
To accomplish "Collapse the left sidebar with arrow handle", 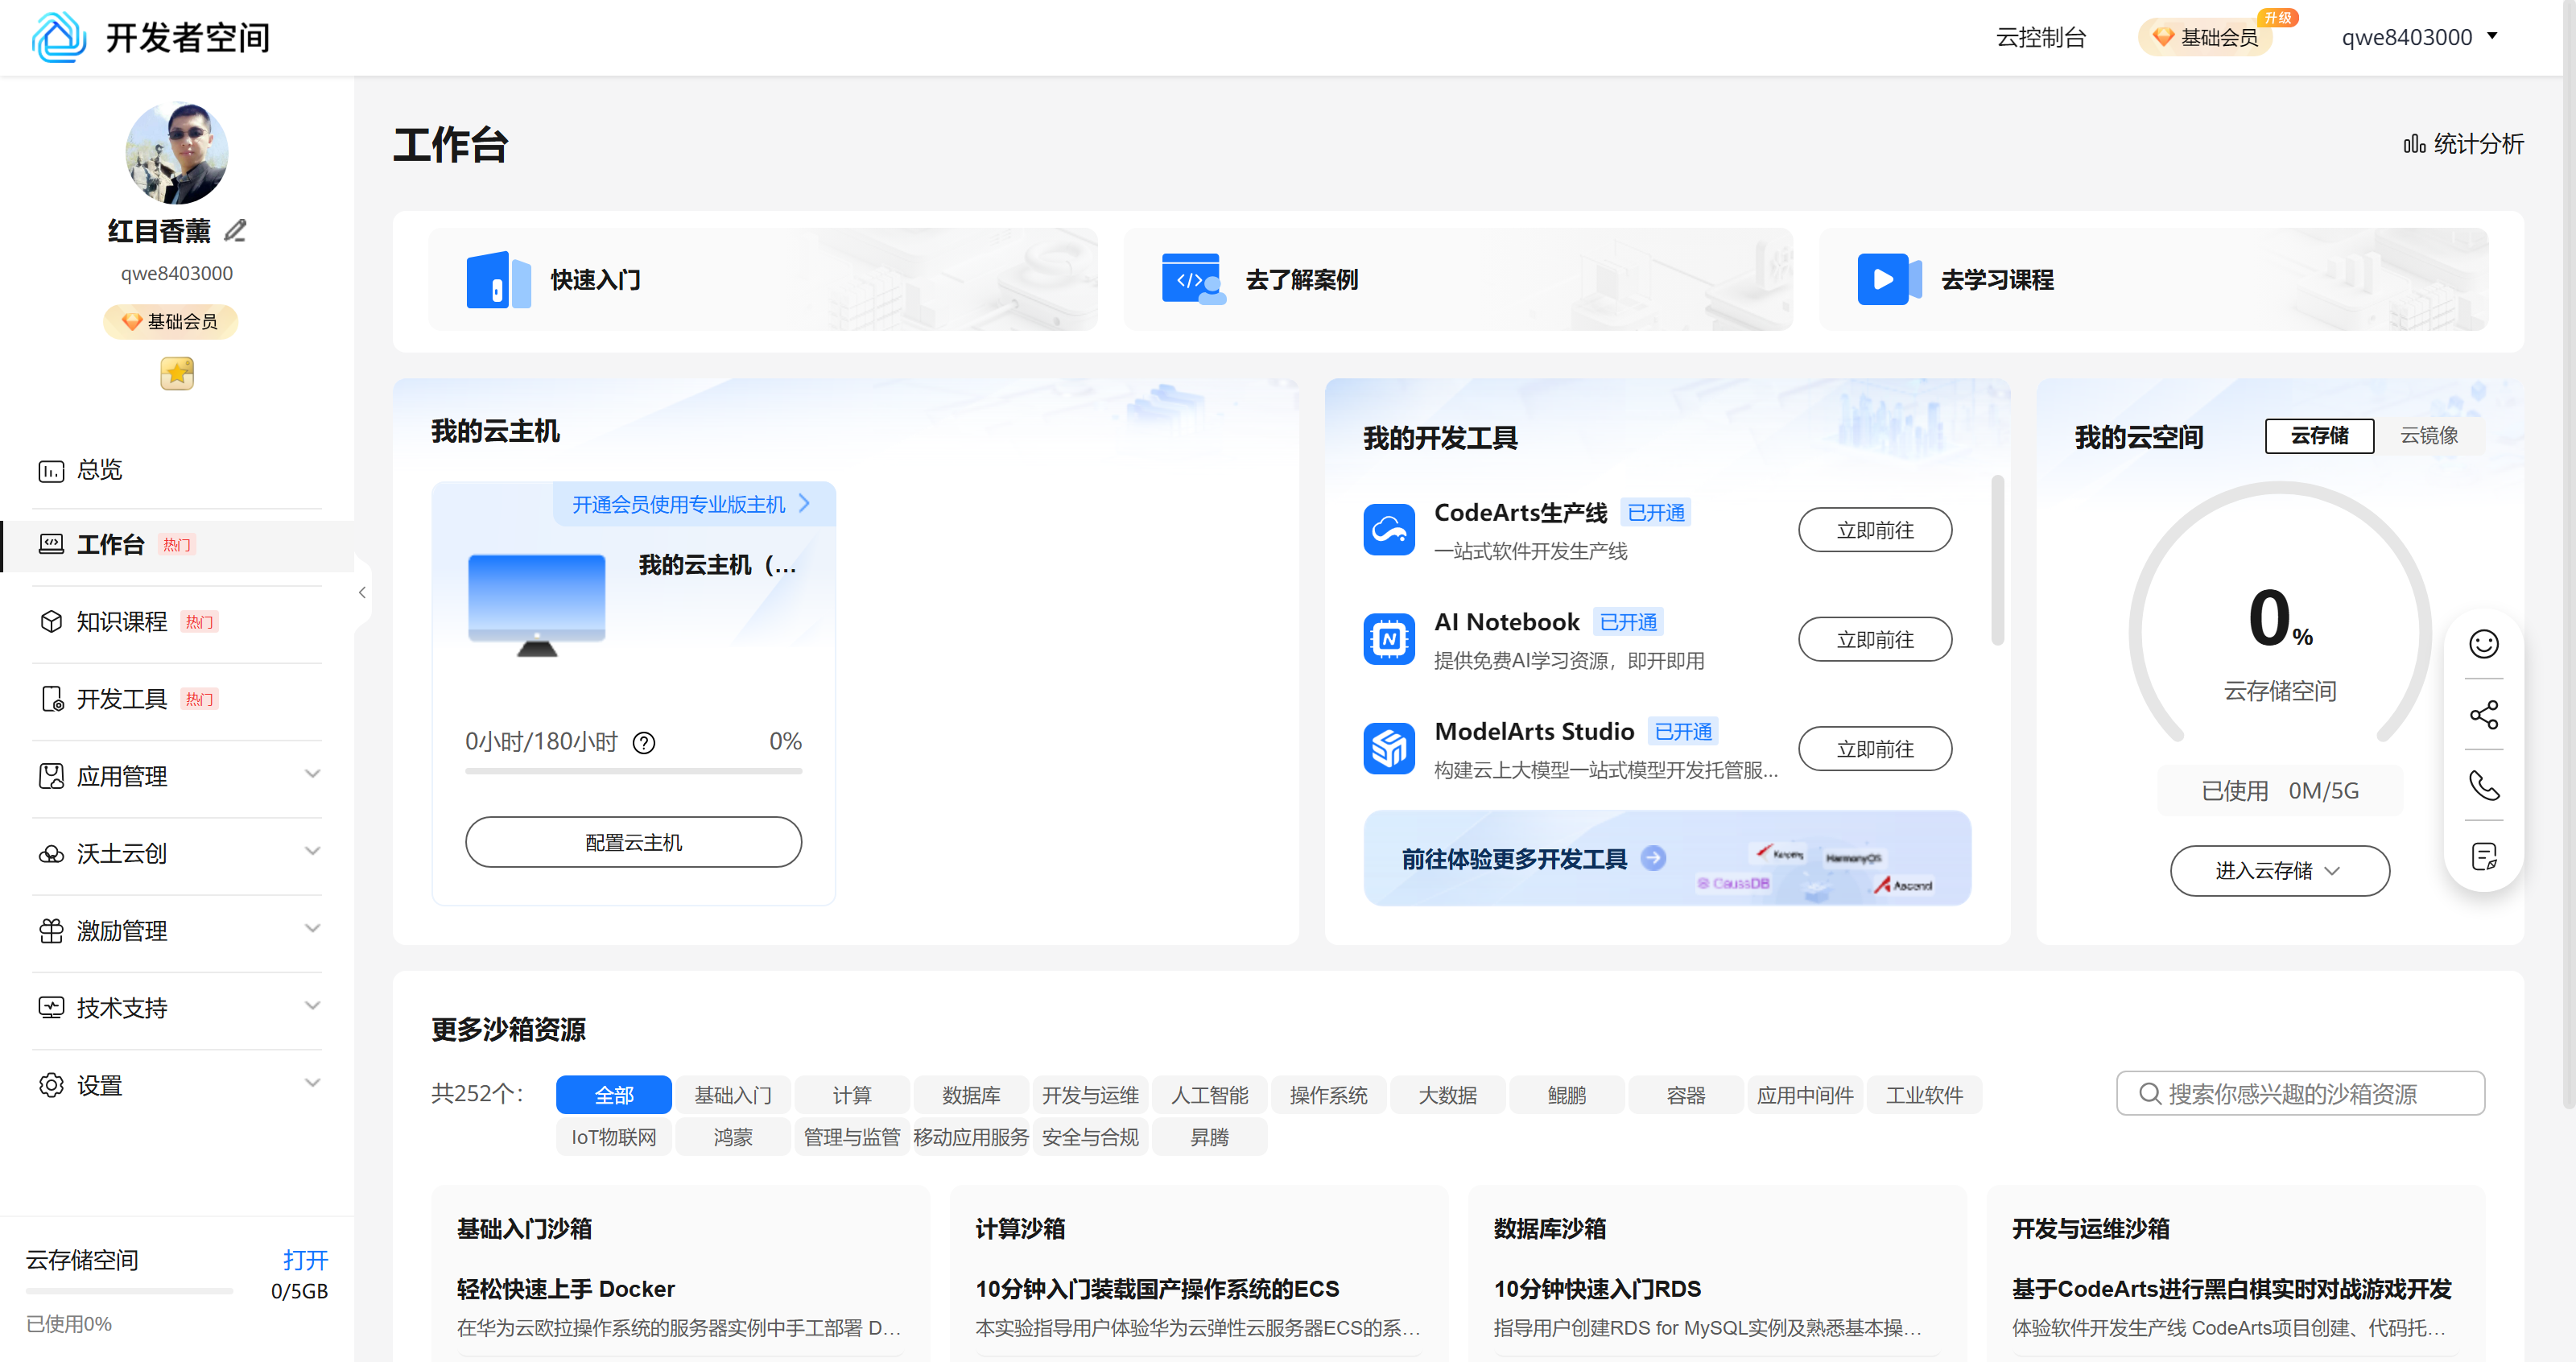I will click(x=362, y=593).
